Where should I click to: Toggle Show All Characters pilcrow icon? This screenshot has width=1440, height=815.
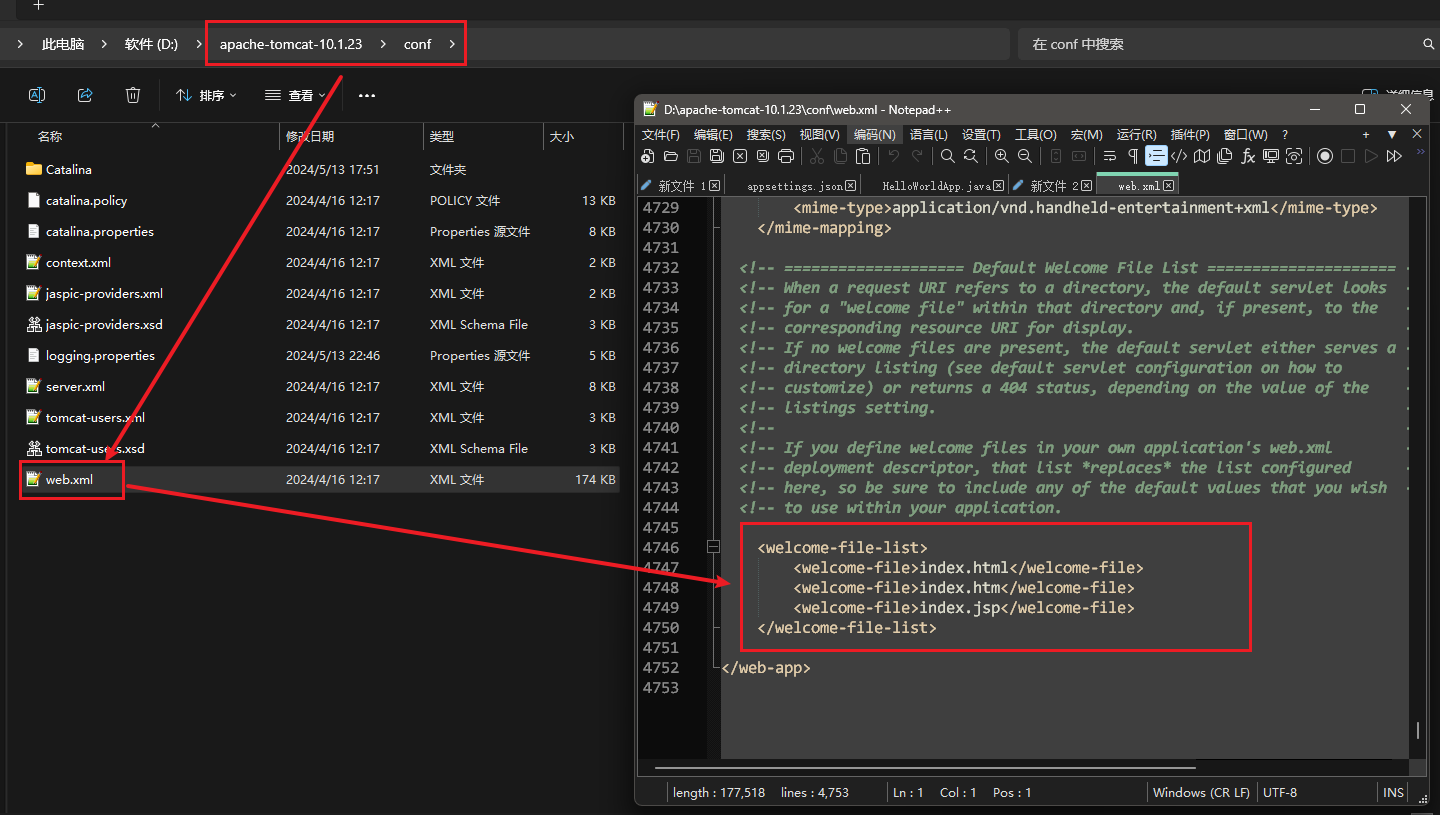click(1133, 156)
